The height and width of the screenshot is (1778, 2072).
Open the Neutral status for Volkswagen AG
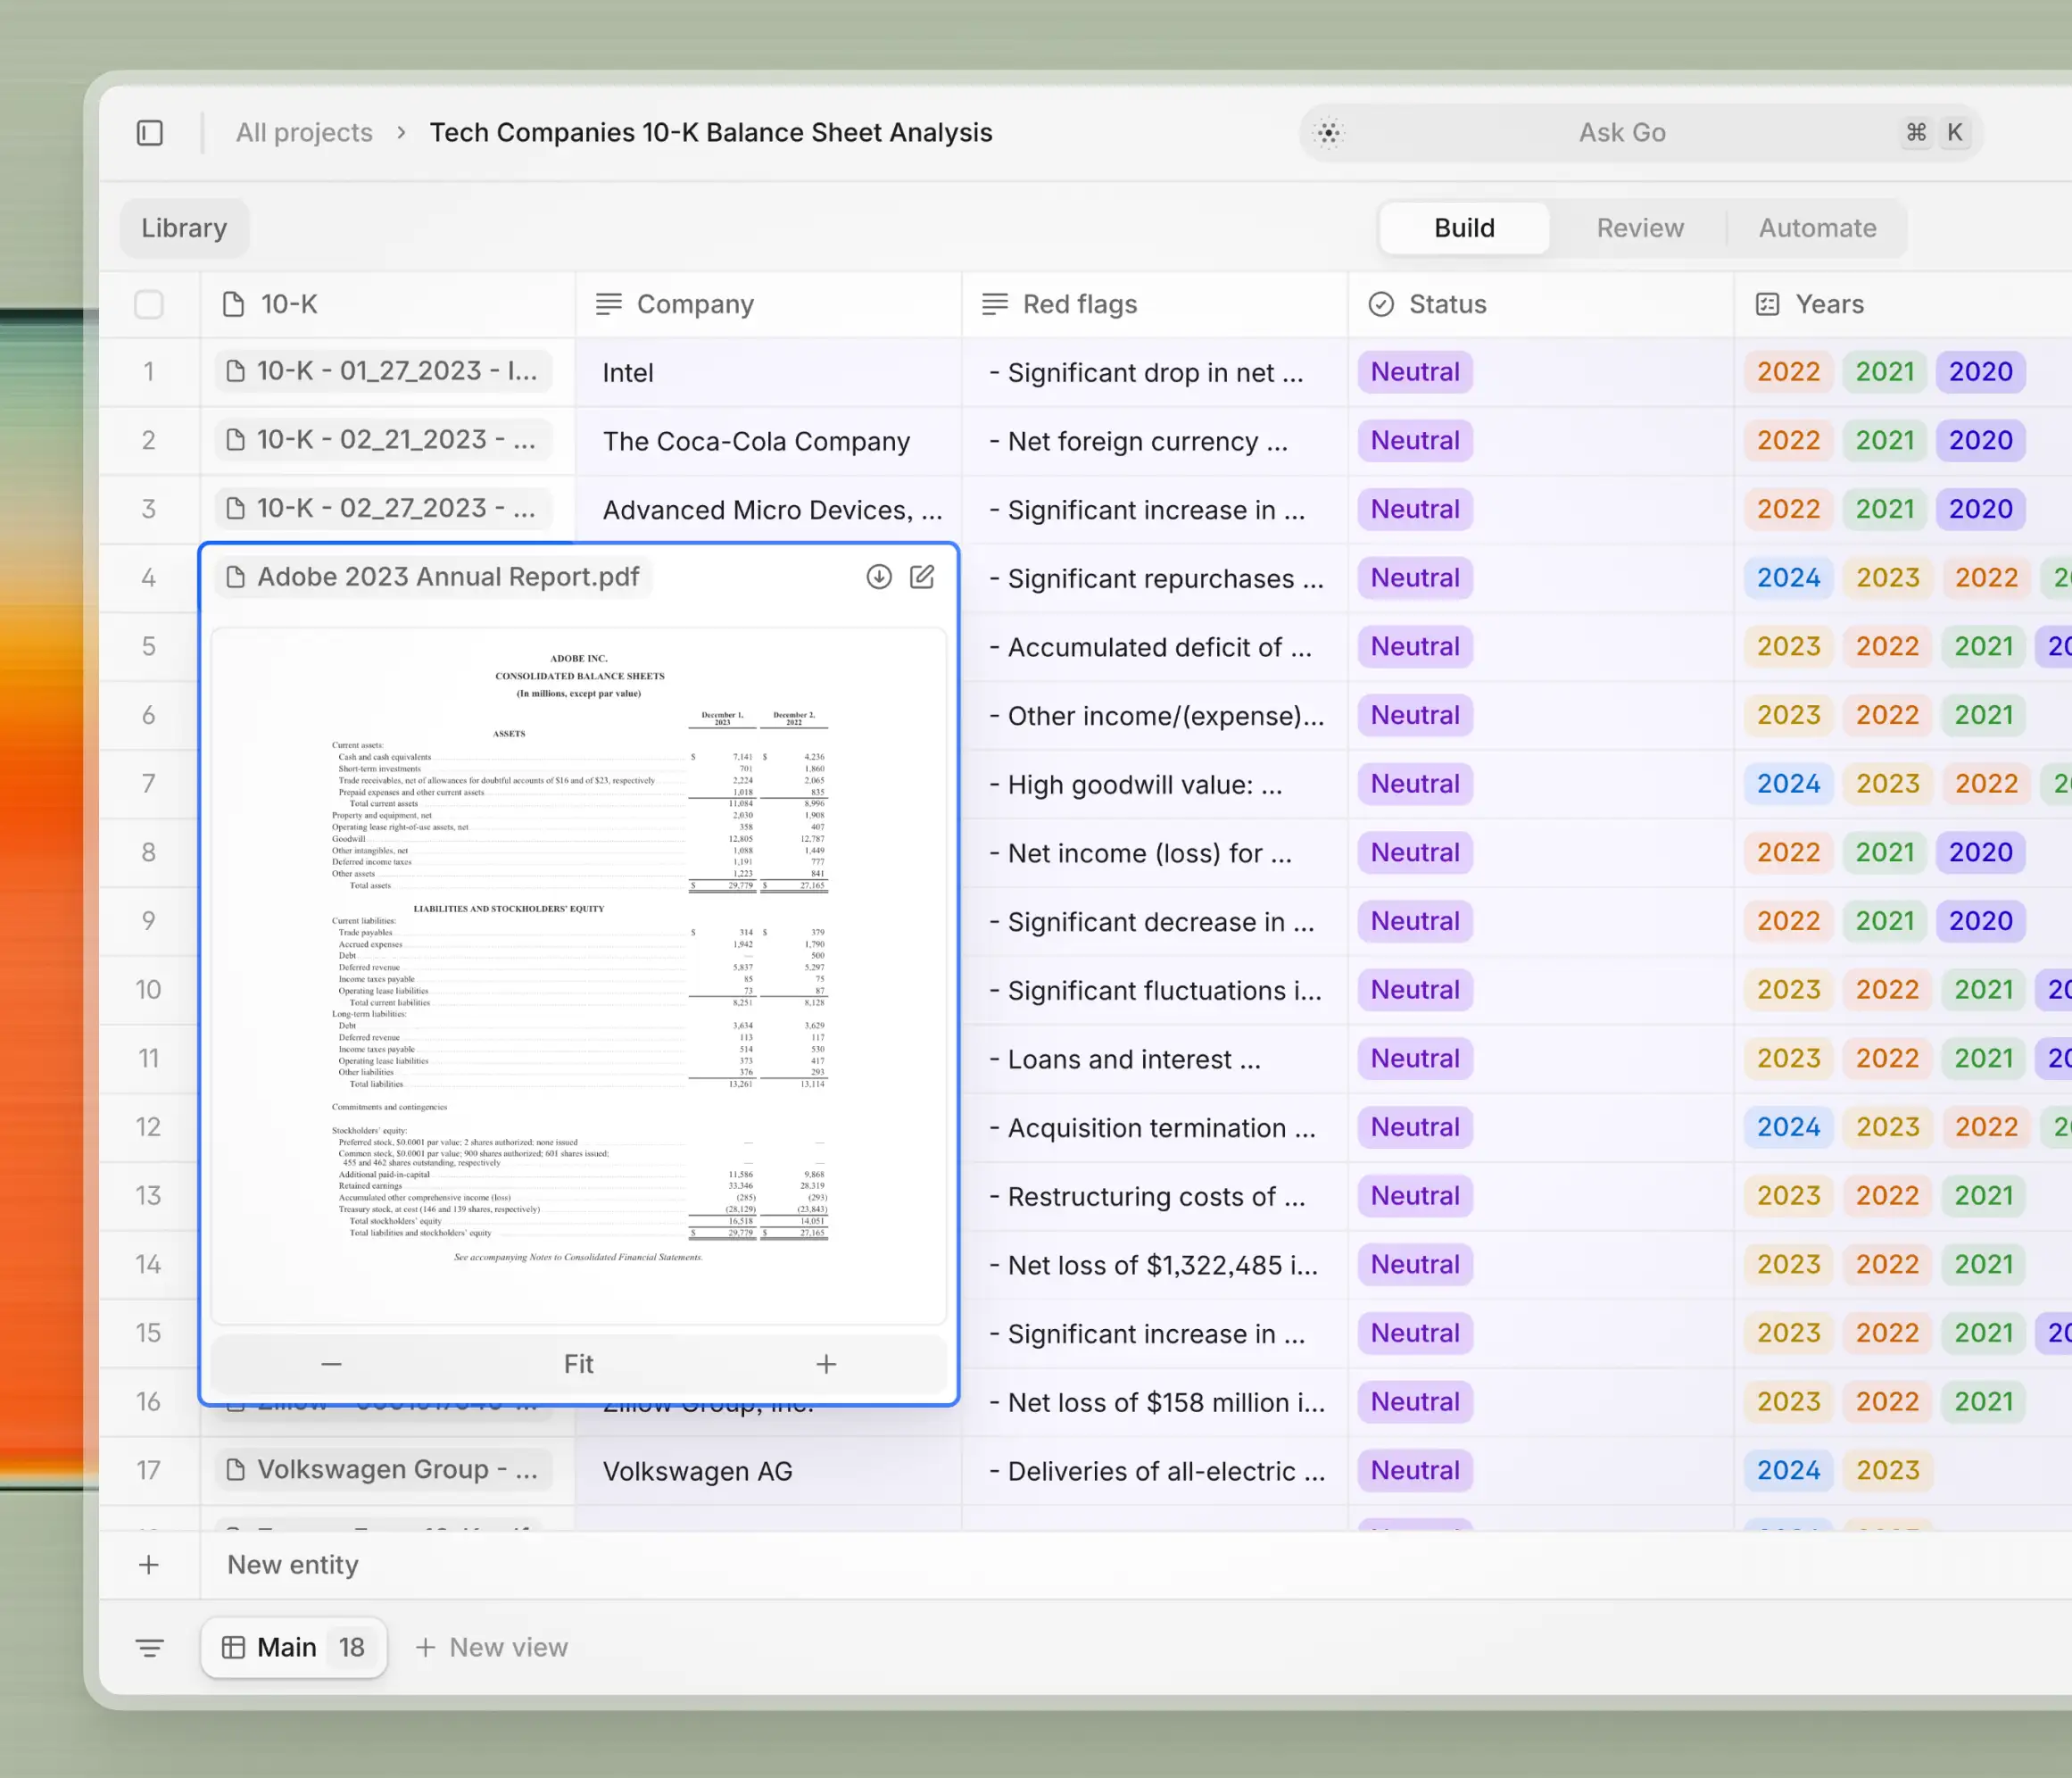(x=1414, y=1470)
